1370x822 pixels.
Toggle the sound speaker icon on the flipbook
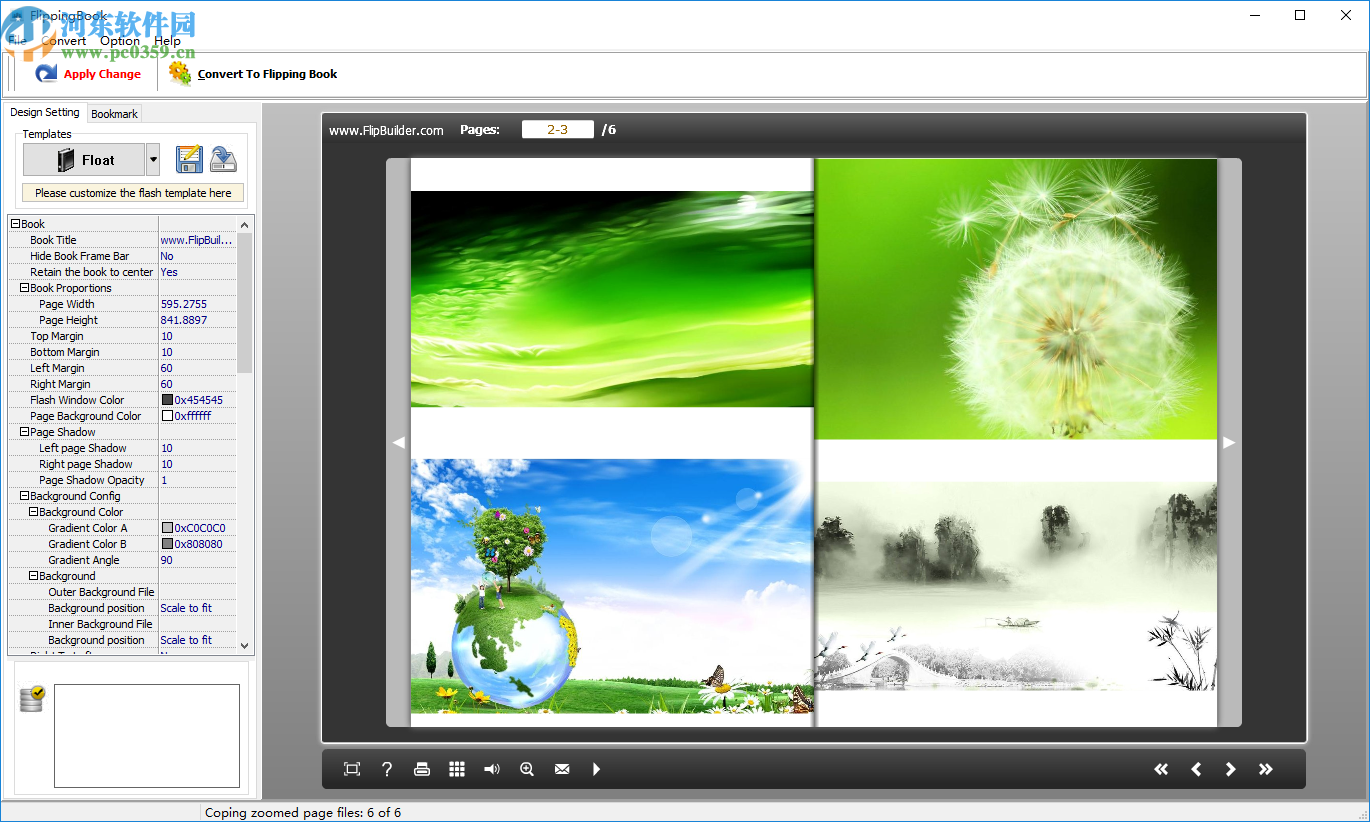point(491,768)
